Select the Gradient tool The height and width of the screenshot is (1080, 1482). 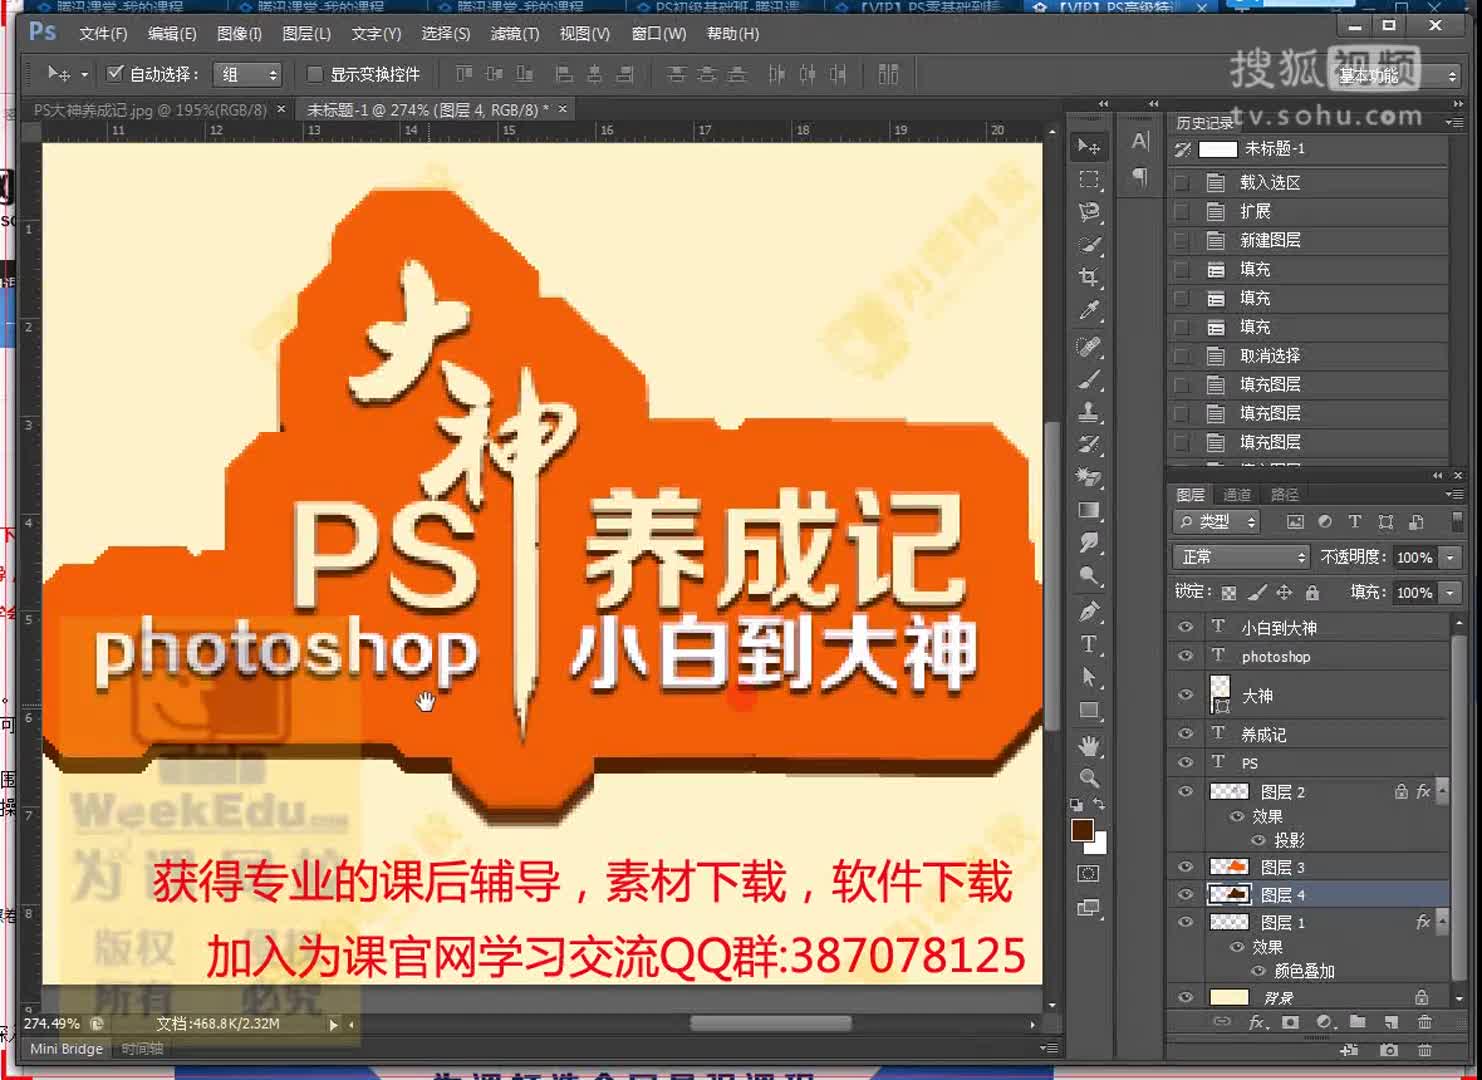point(1089,510)
